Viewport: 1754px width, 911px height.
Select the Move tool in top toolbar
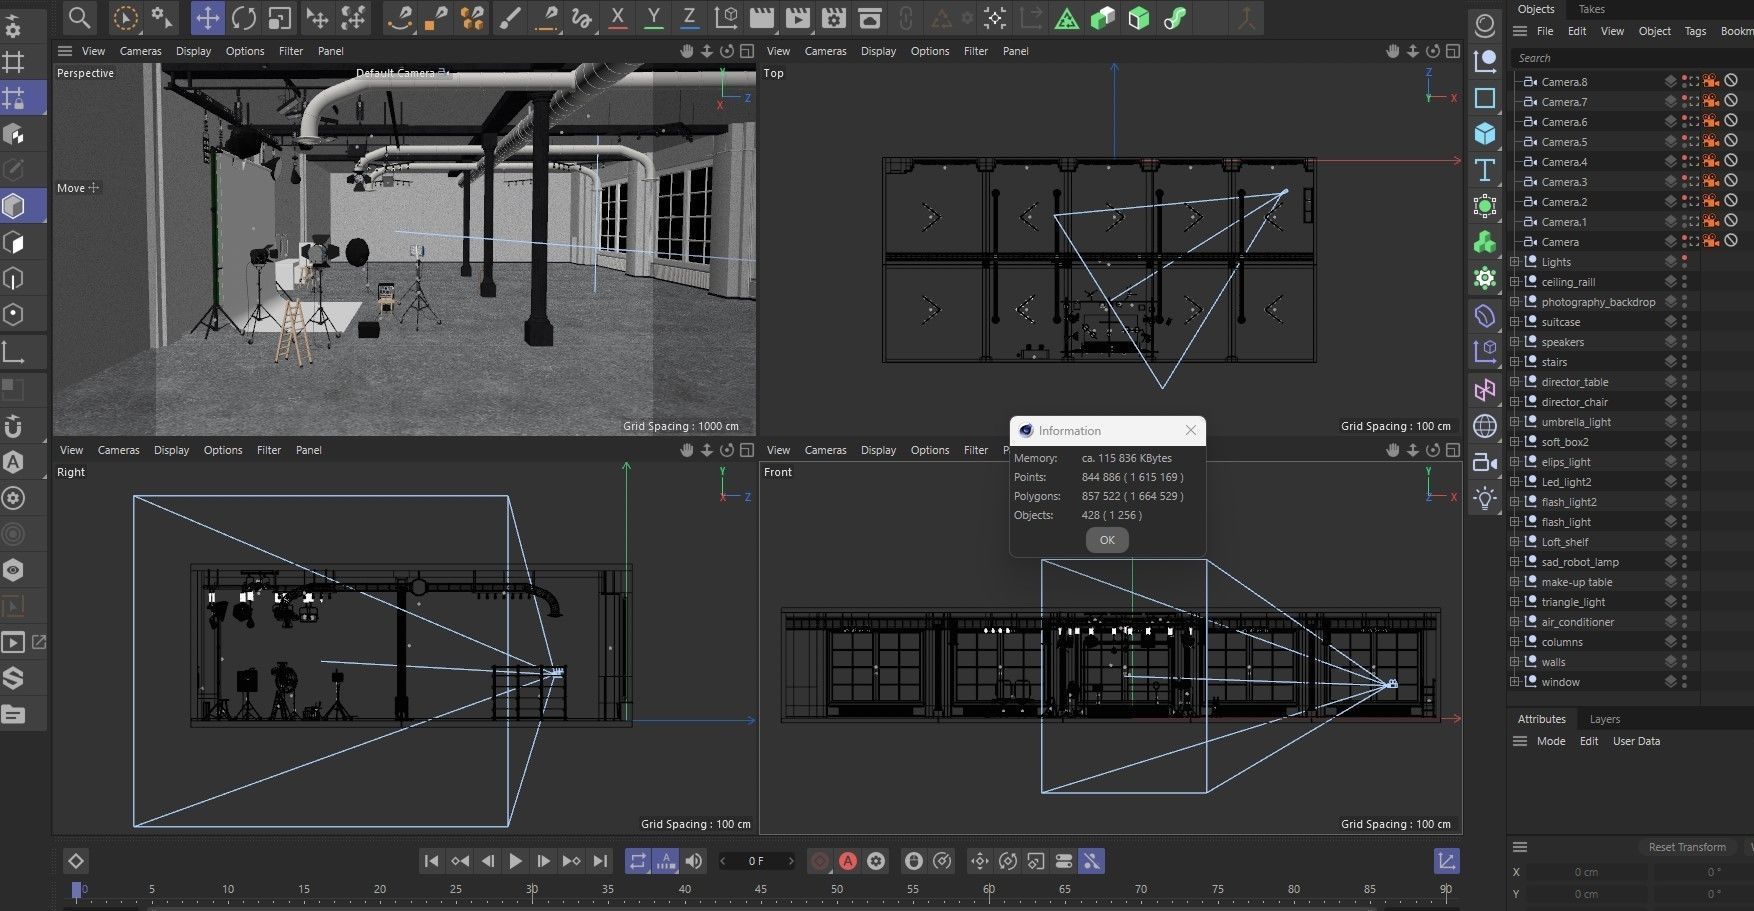[x=207, y=17]
